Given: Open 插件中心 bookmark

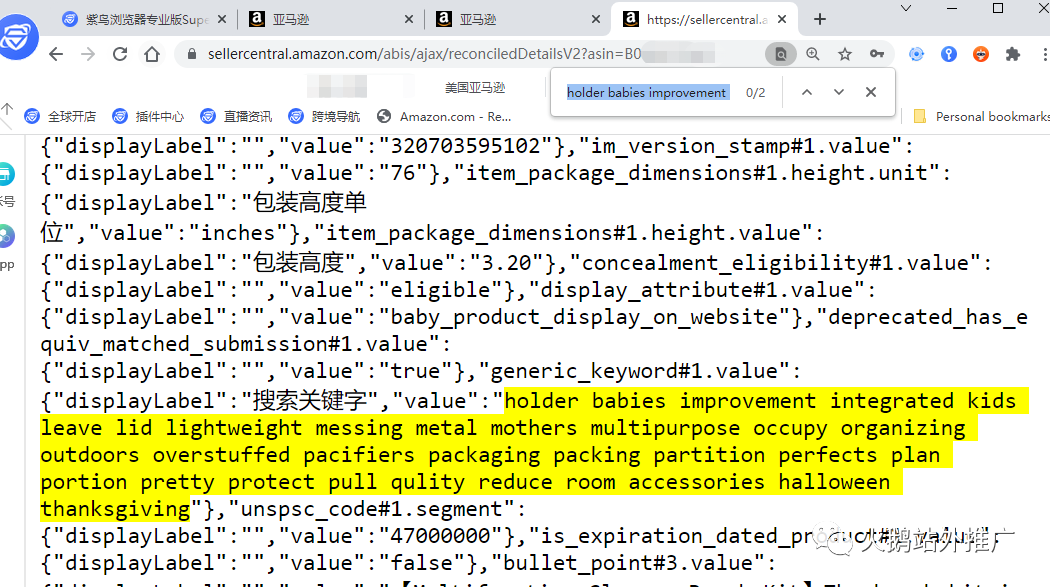Looking at the screenshot, I should [x=148, y=116].
